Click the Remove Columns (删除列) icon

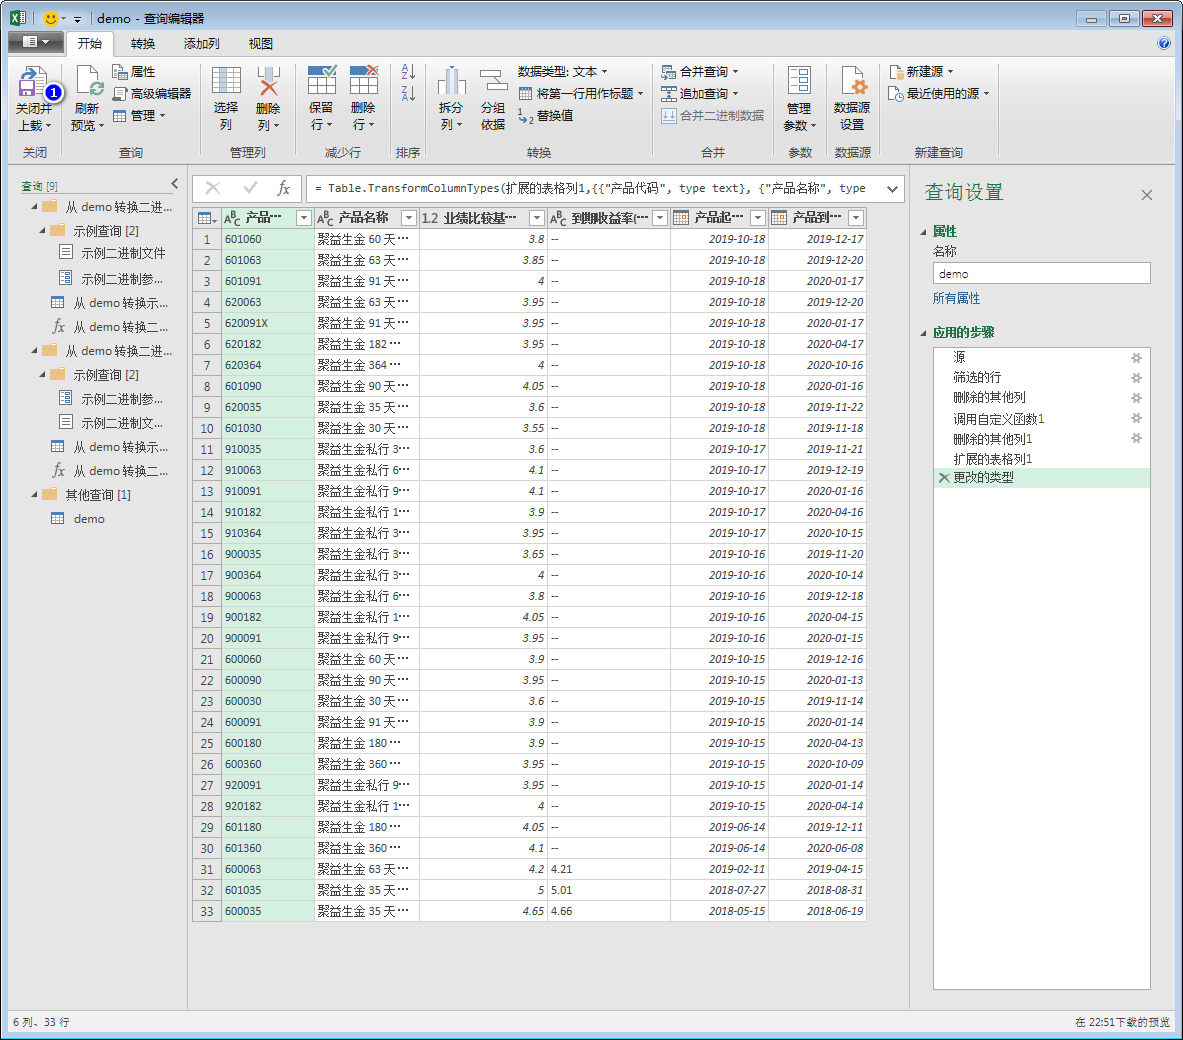click(268, 82)
